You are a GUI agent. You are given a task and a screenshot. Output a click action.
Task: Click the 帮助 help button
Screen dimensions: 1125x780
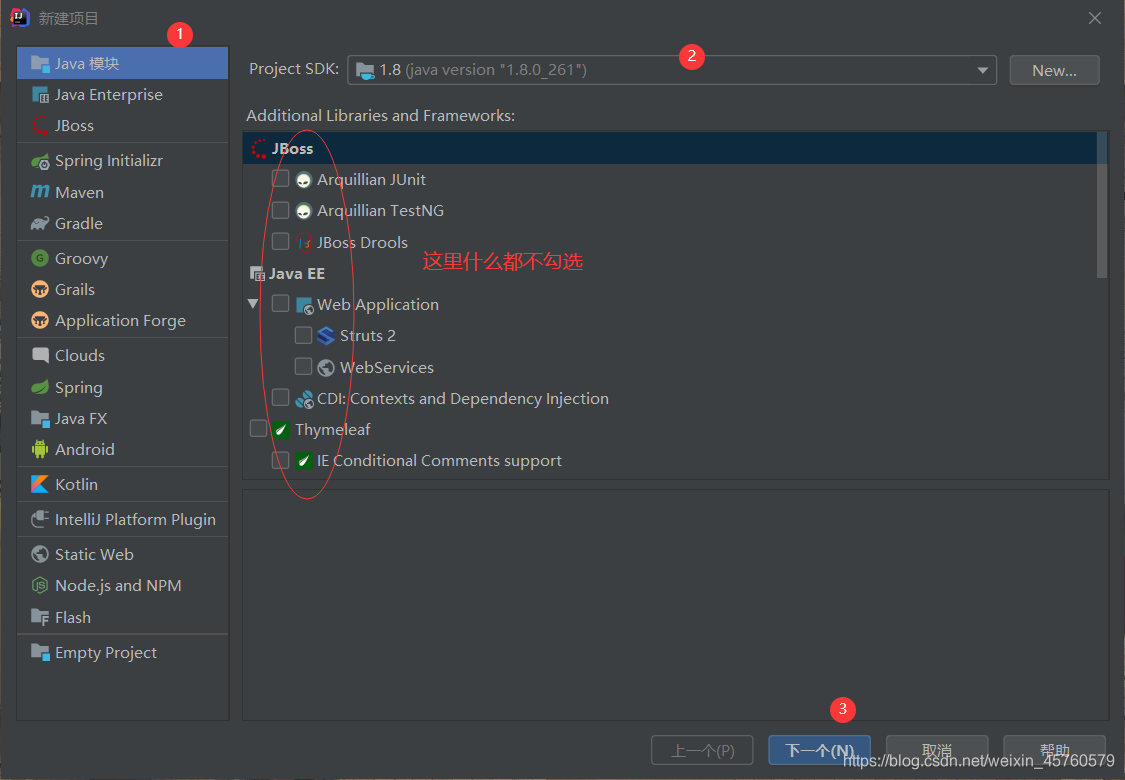1054,751
